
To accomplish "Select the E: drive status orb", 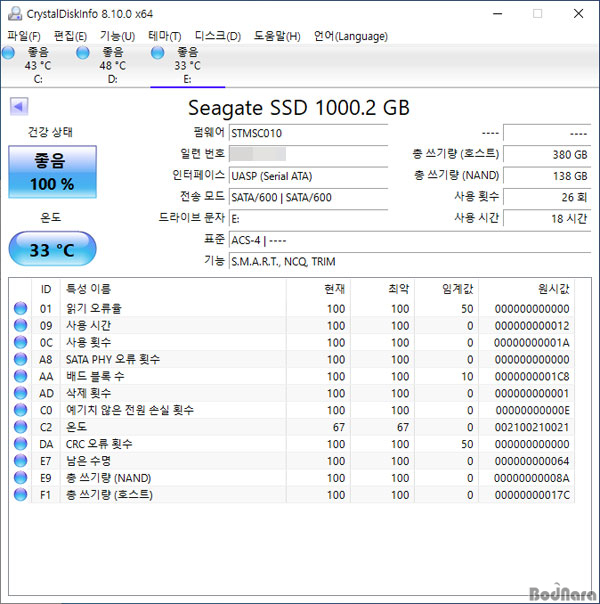I will (x=158, y=52).
